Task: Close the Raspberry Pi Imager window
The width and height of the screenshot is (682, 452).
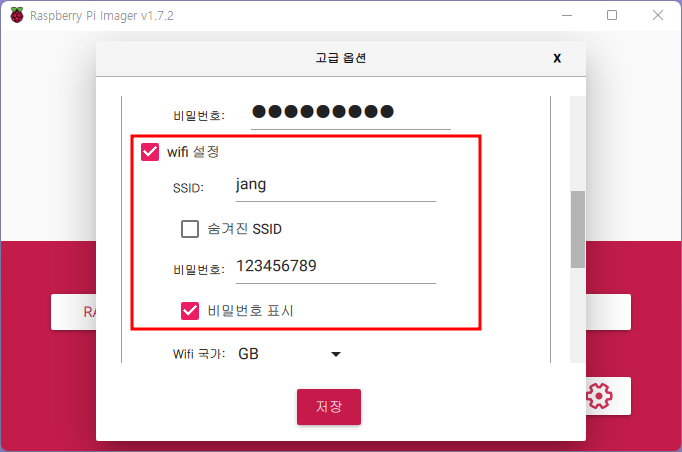Action: [658, 15]
